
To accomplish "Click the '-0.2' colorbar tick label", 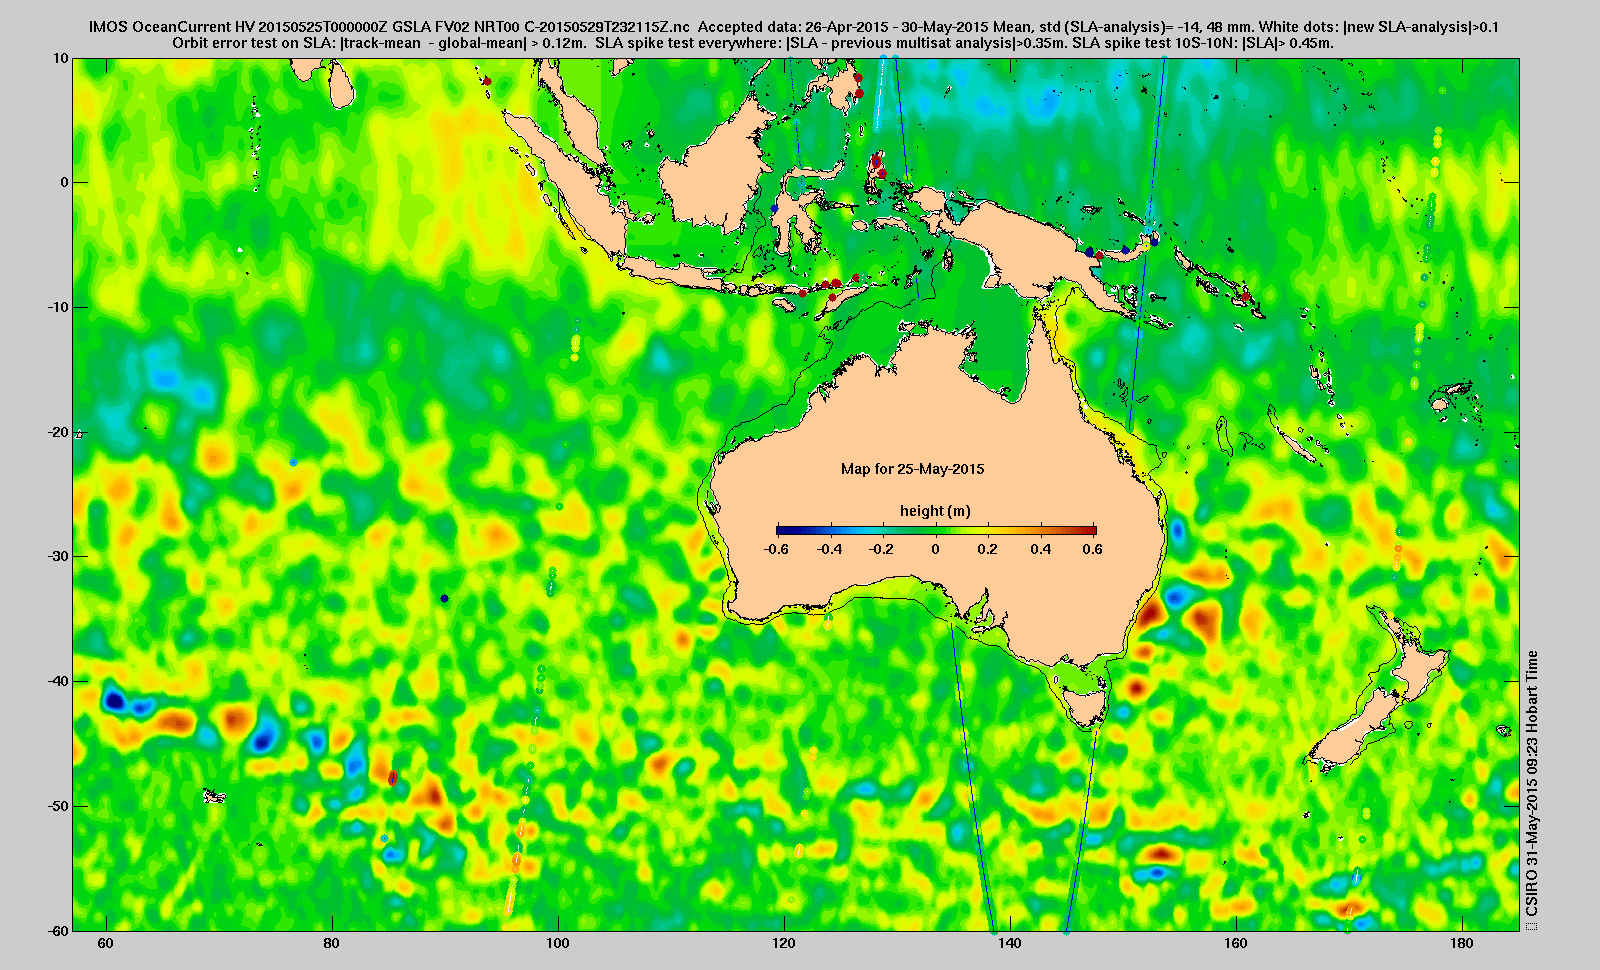I will coord(881,549).
